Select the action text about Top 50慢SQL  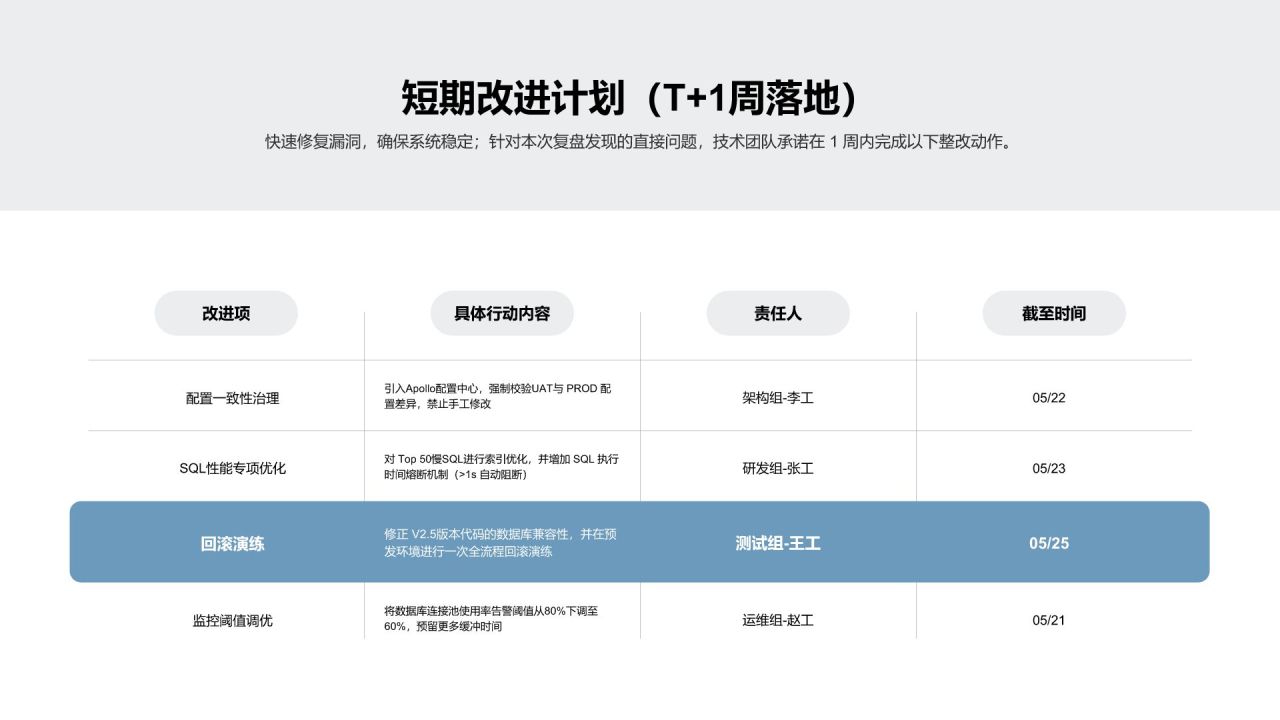[501, 467]
